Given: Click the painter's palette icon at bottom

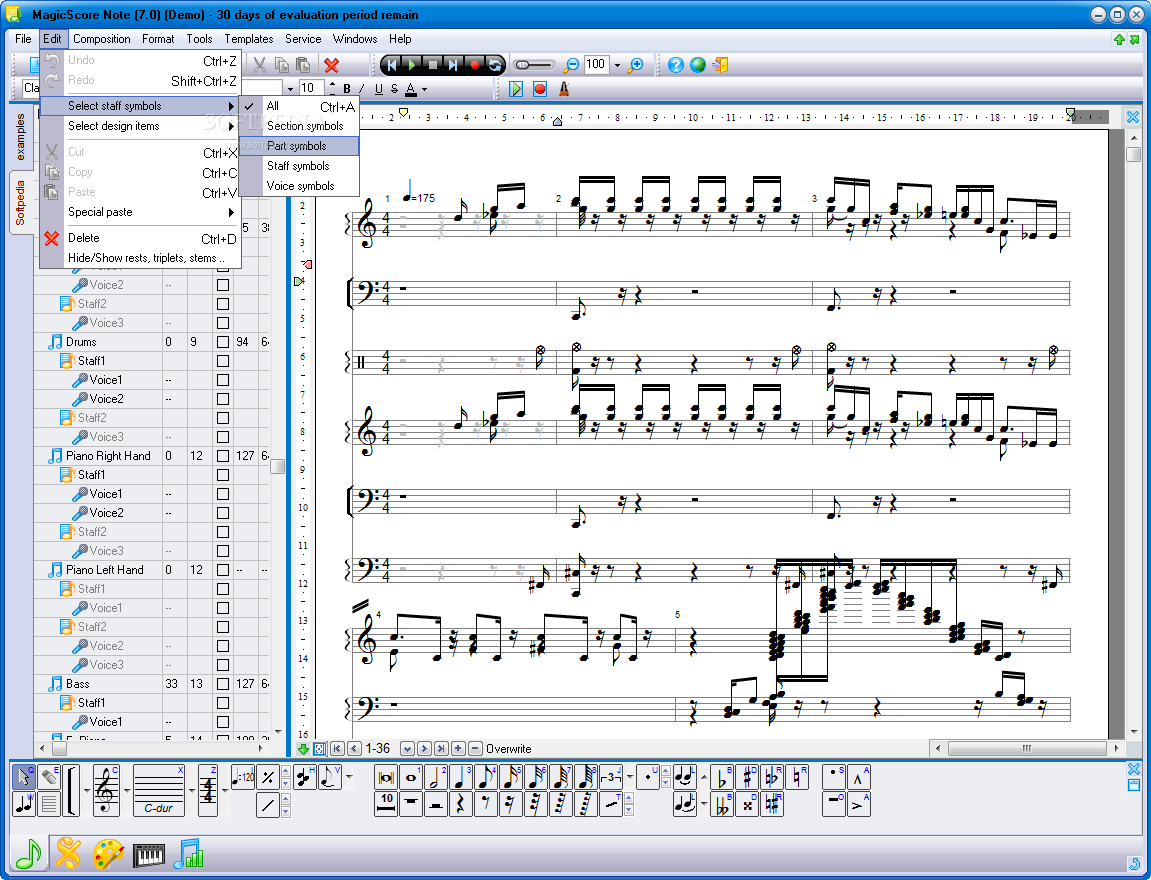Looking at the screenshot, I should 108,854.
